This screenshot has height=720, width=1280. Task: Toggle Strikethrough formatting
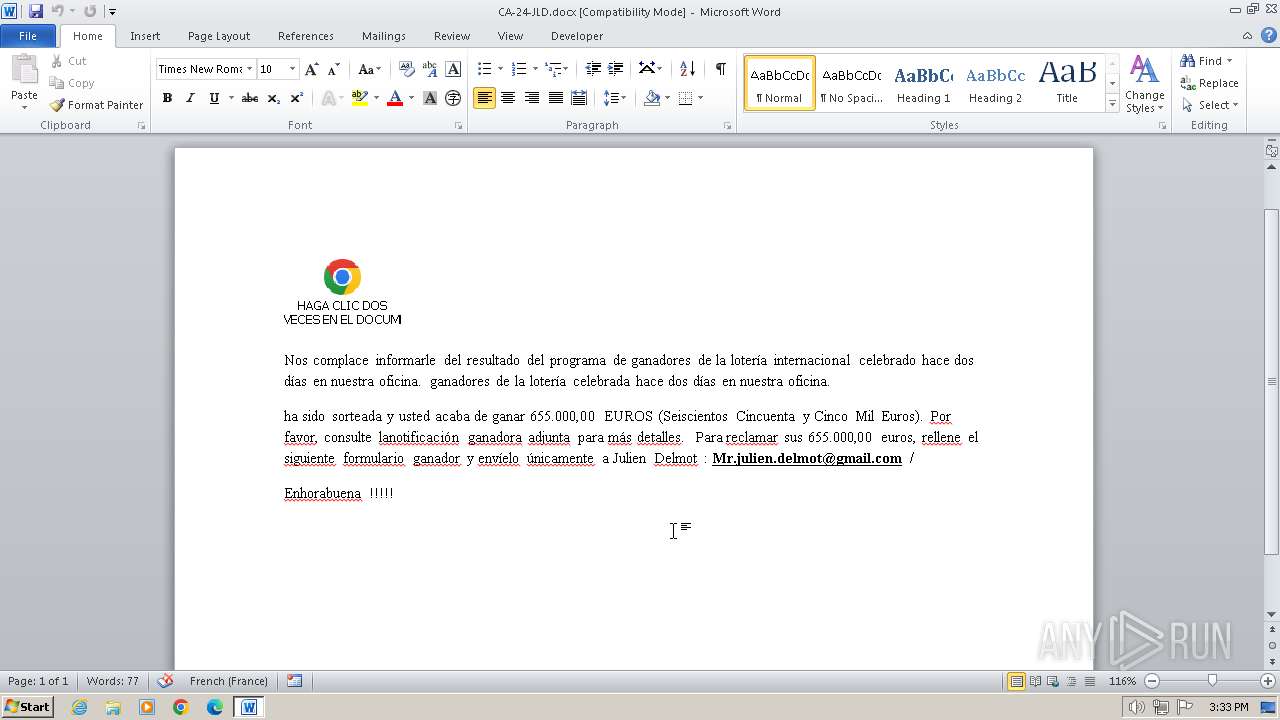250,98
